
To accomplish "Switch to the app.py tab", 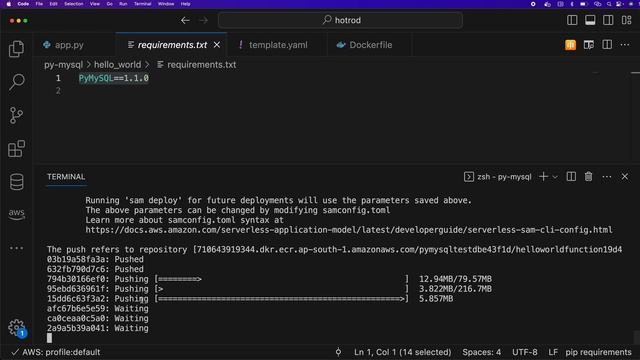I will pyautogui.click(x=69, y=45).
